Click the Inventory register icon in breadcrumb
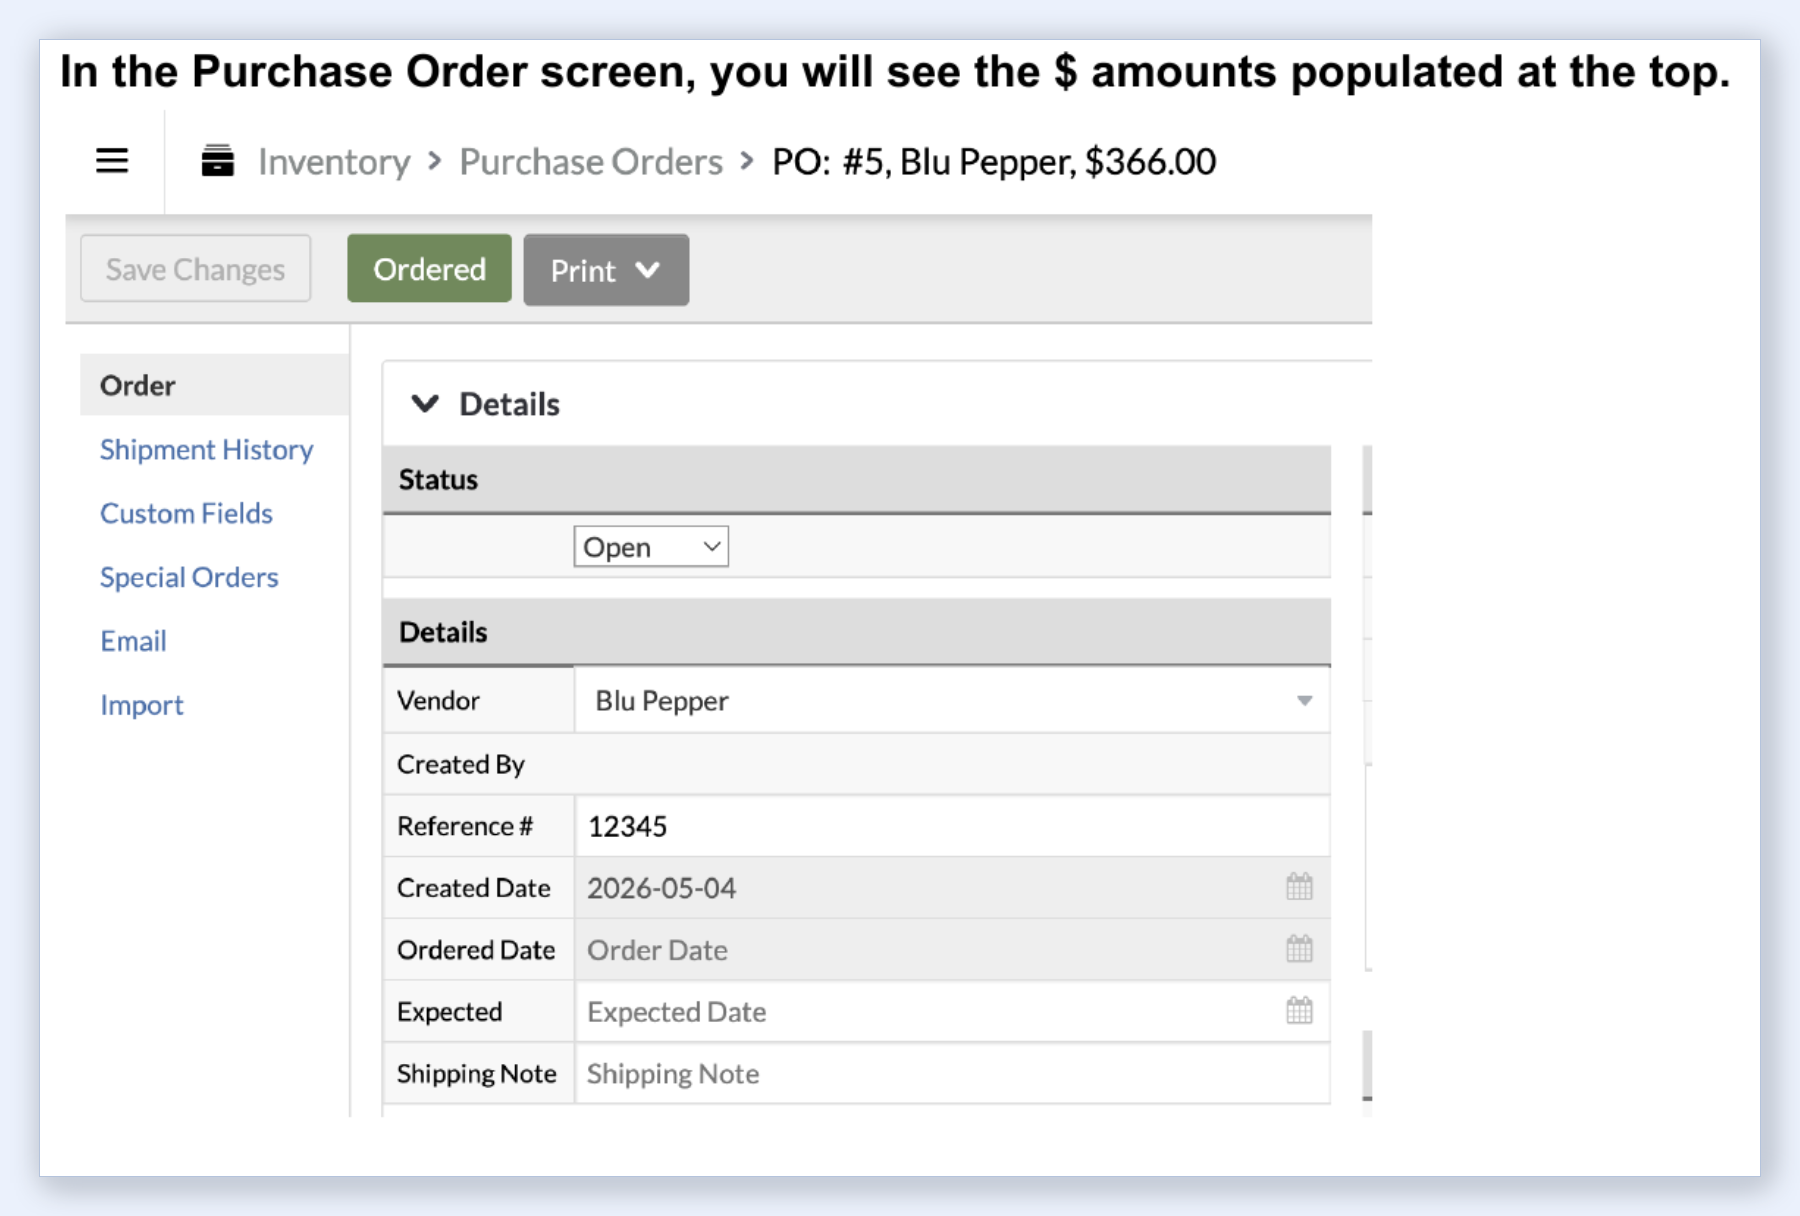The height and width of the screenshot is (1216, 1800). click(217, 161)
